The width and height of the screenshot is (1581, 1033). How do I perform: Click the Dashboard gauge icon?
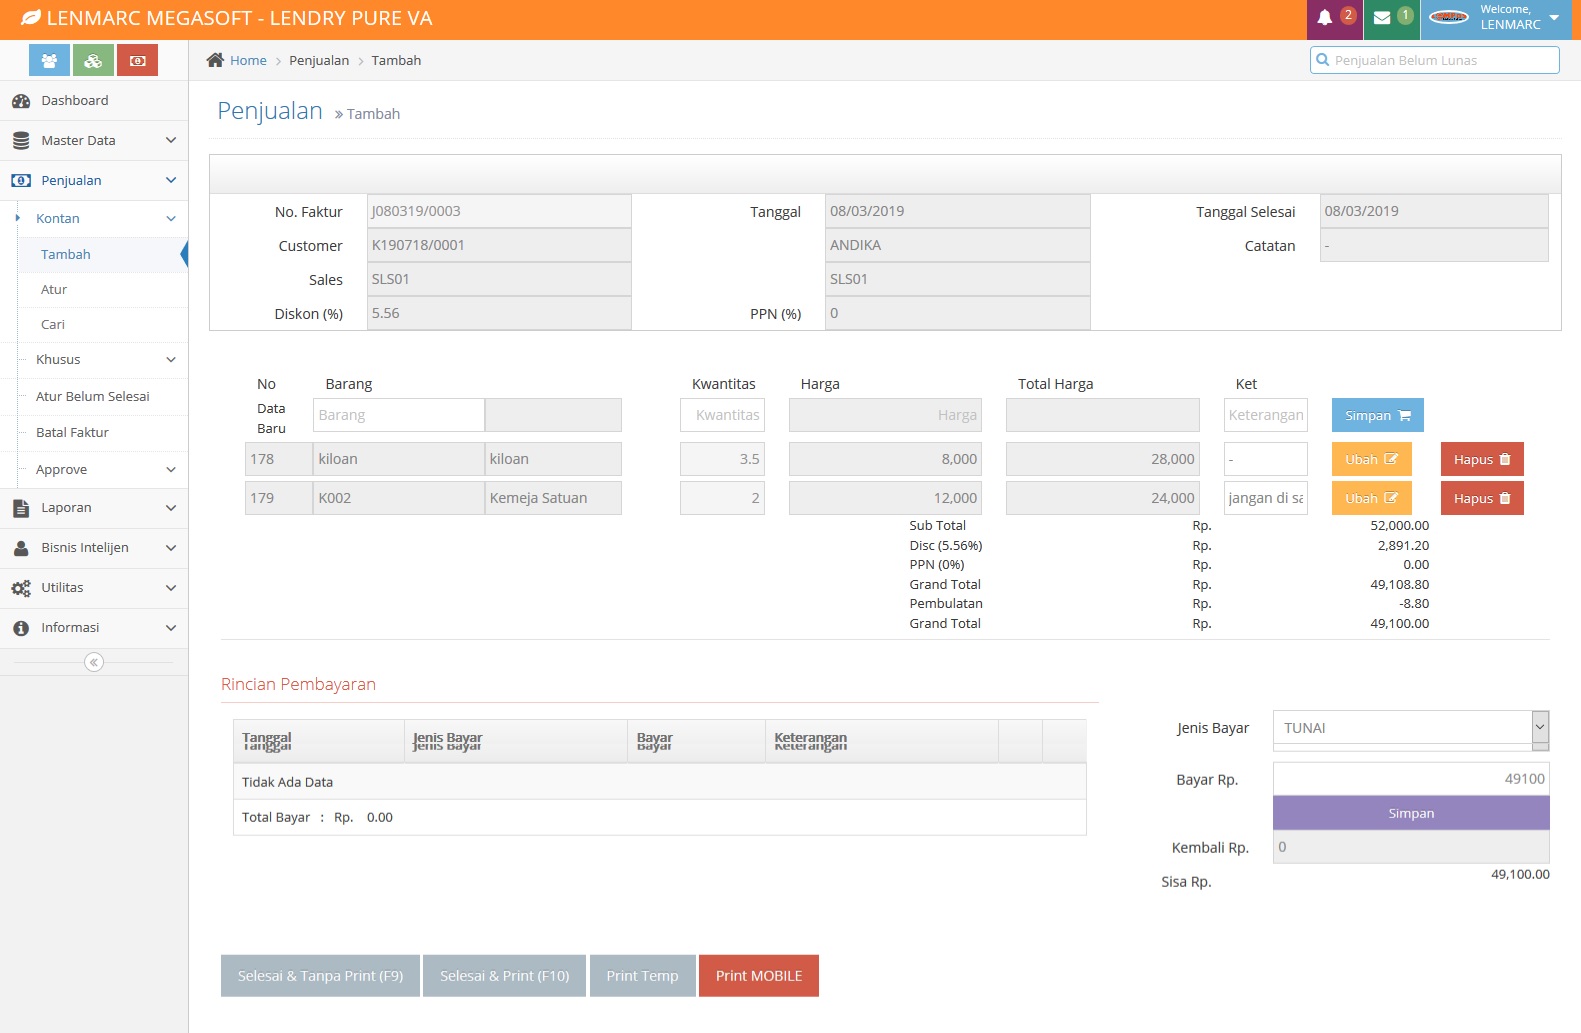21,101
